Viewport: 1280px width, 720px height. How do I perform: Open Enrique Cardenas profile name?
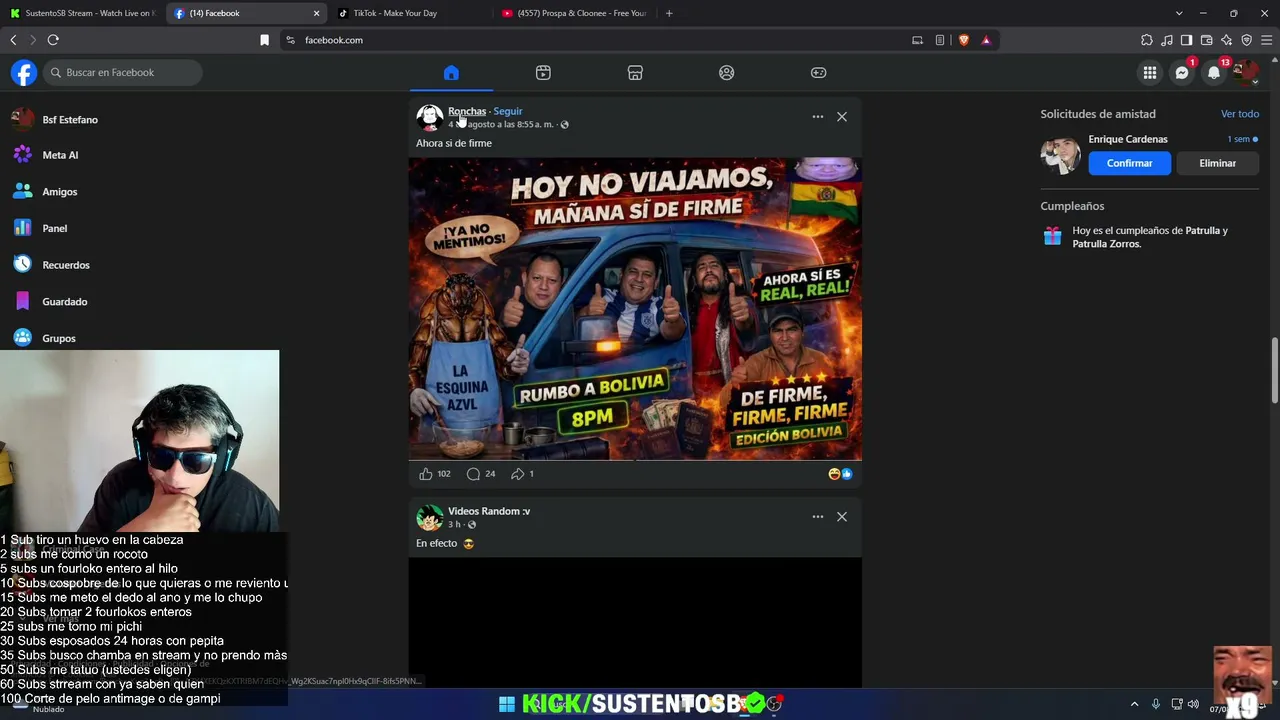pos(1128,139)
